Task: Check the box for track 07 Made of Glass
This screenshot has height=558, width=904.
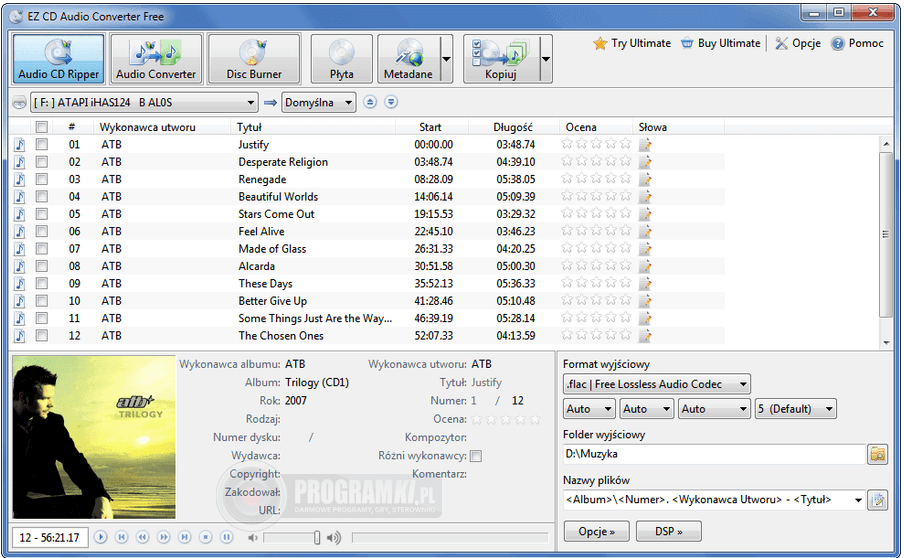Action: click(42, 248)
